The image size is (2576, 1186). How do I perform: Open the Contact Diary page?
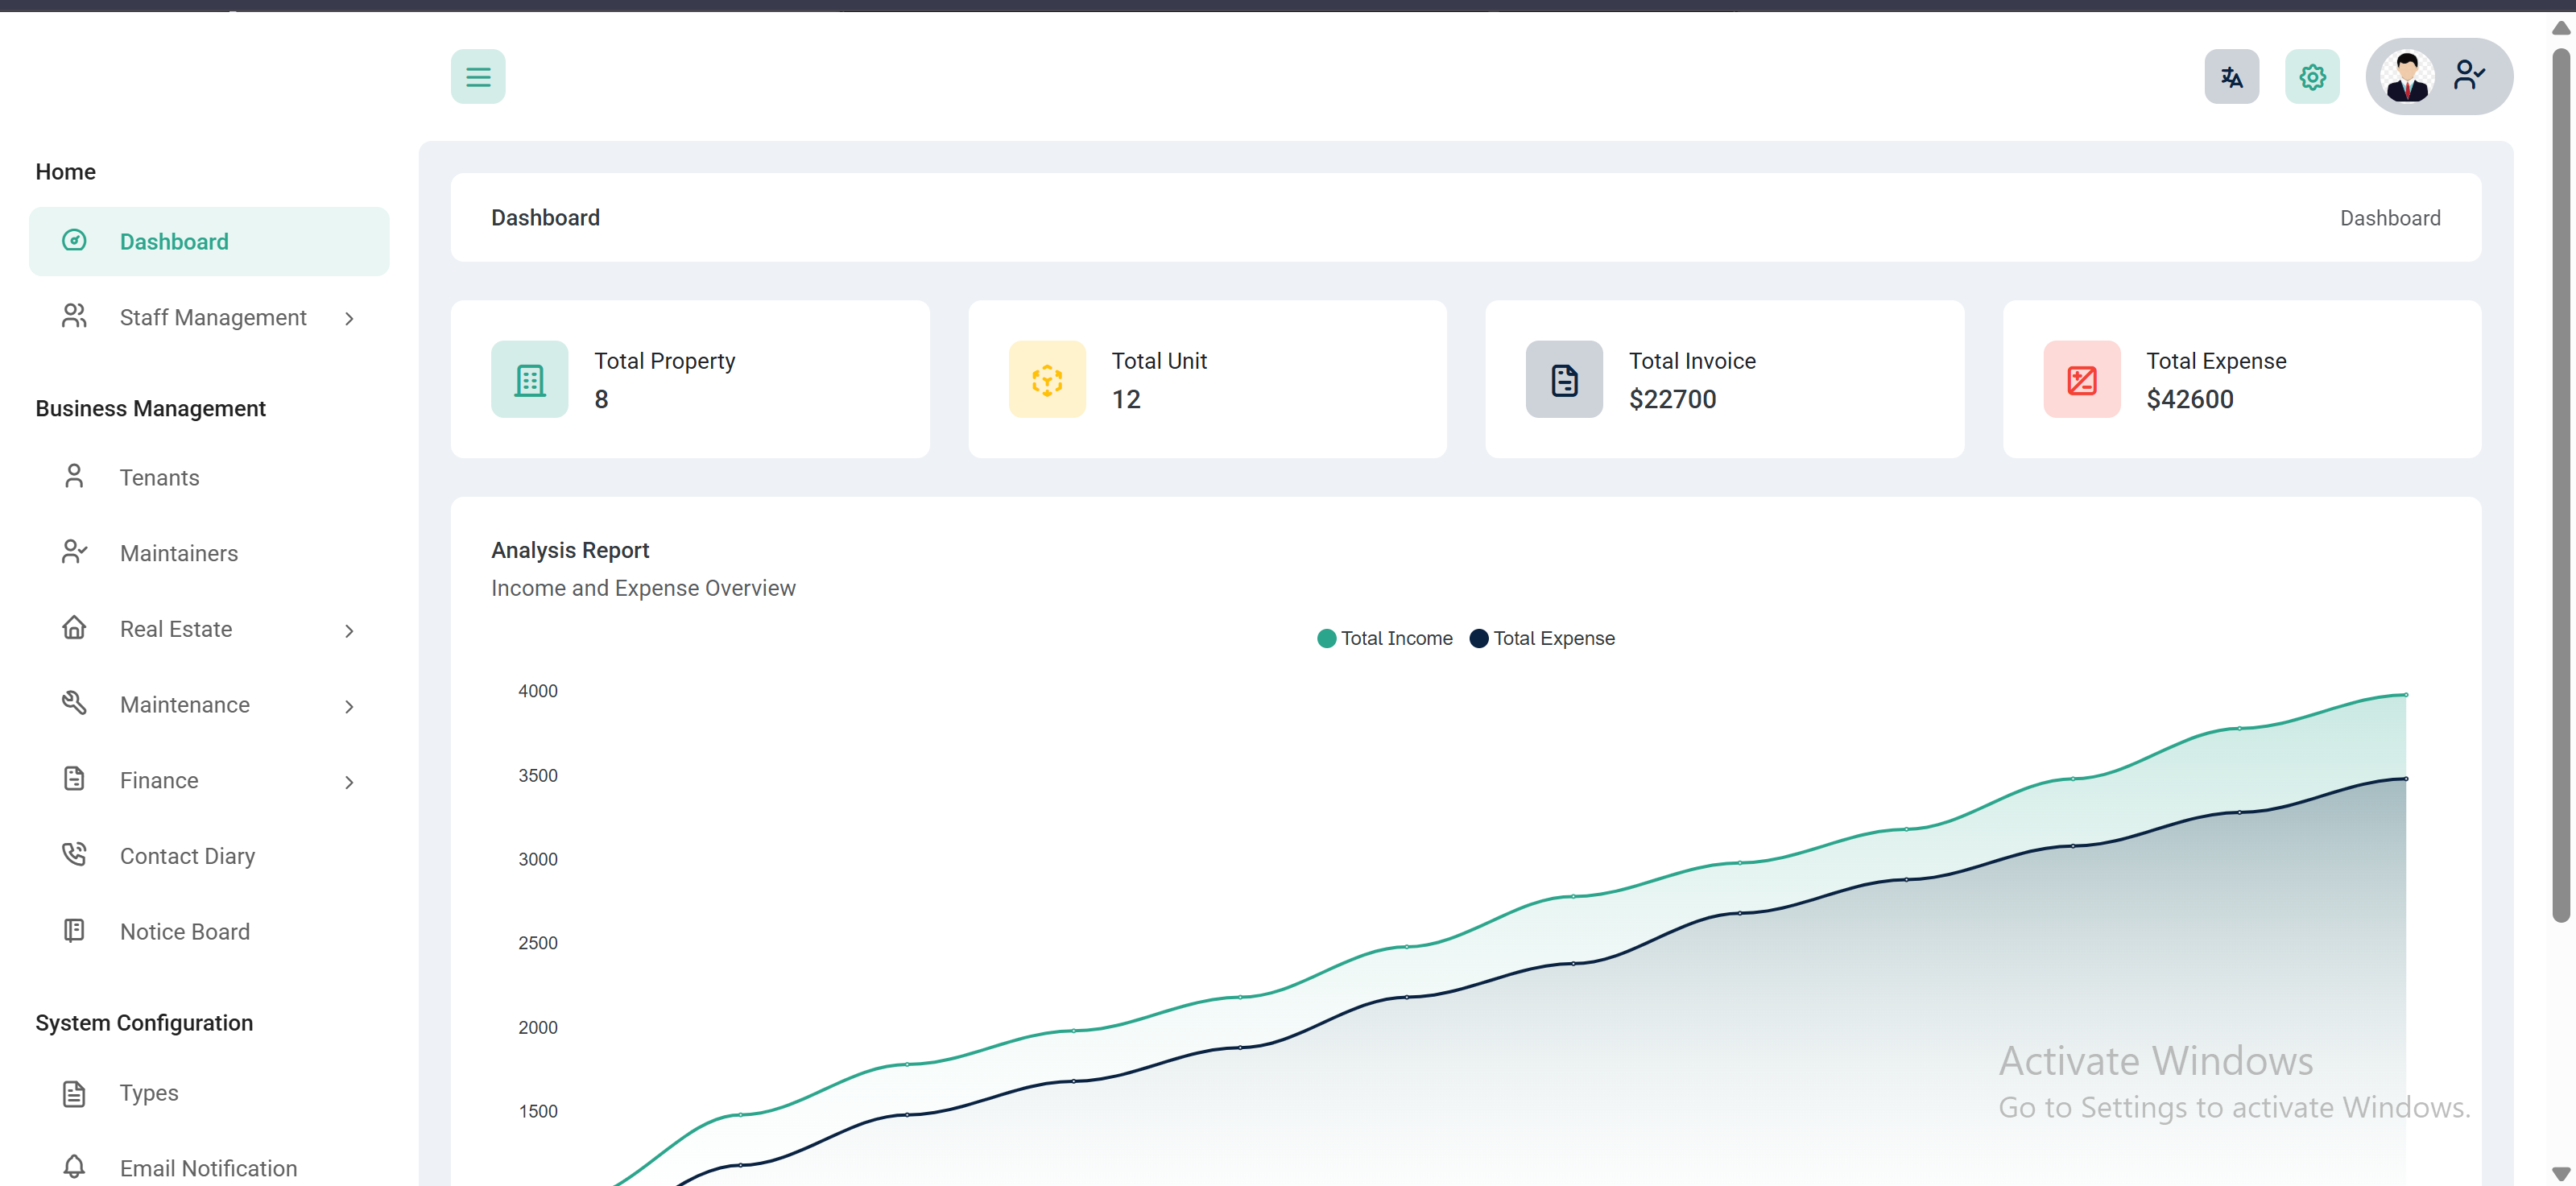[209, 856]
